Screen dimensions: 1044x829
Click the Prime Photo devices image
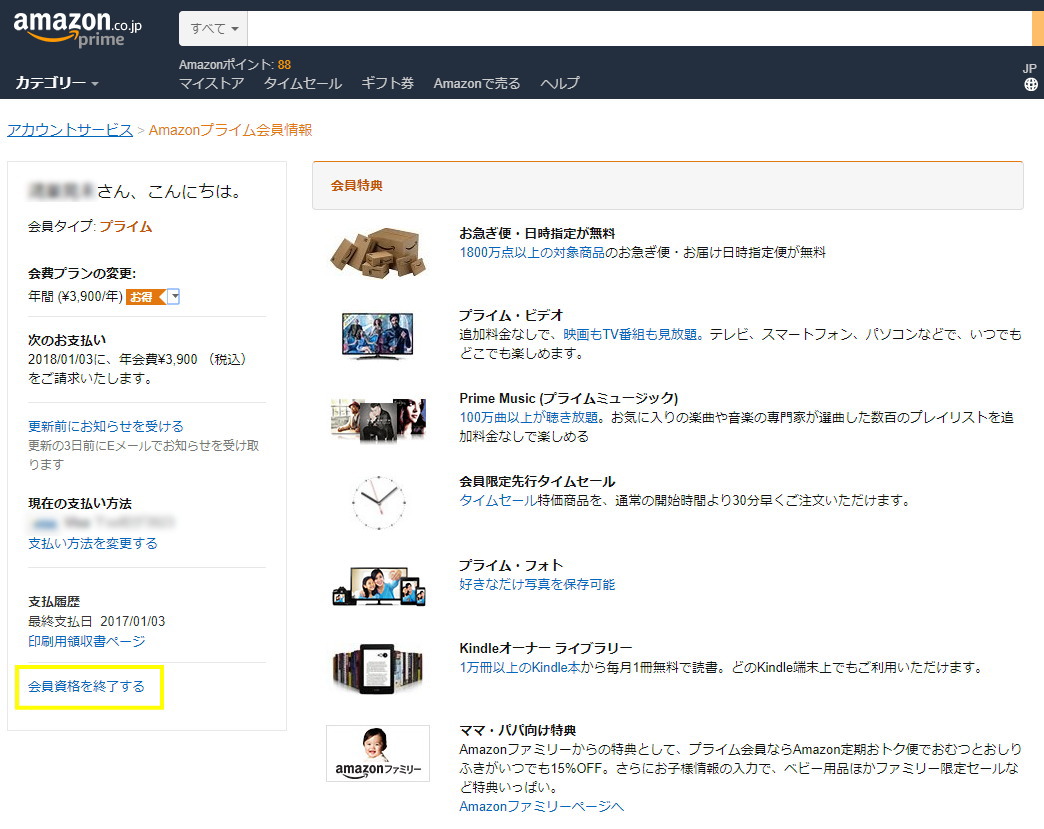[x=378, y=585]
